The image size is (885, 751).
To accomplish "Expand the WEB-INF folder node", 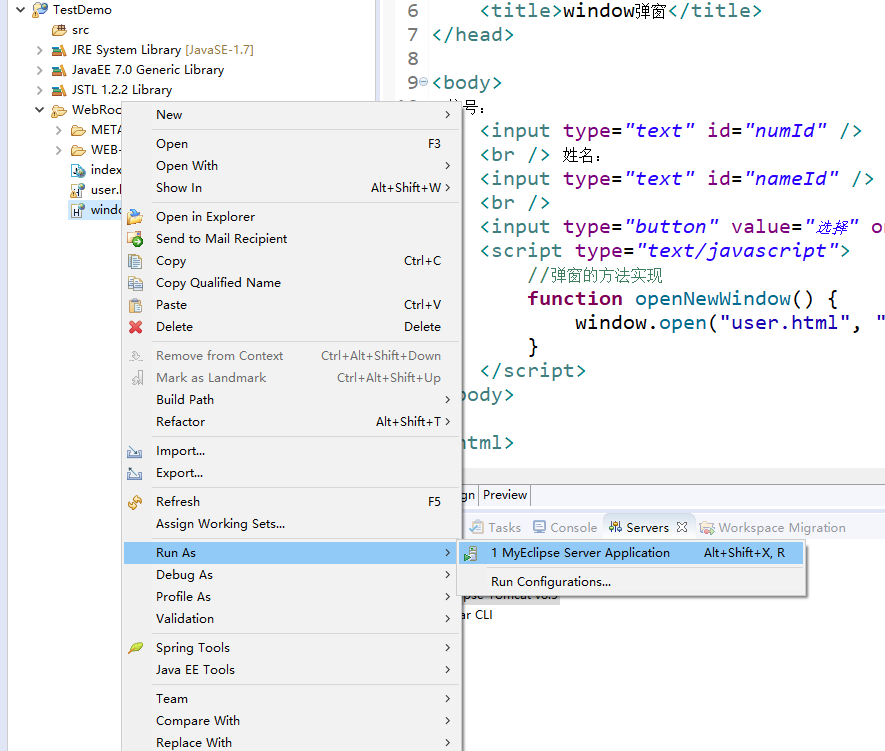I will point(58,150).
